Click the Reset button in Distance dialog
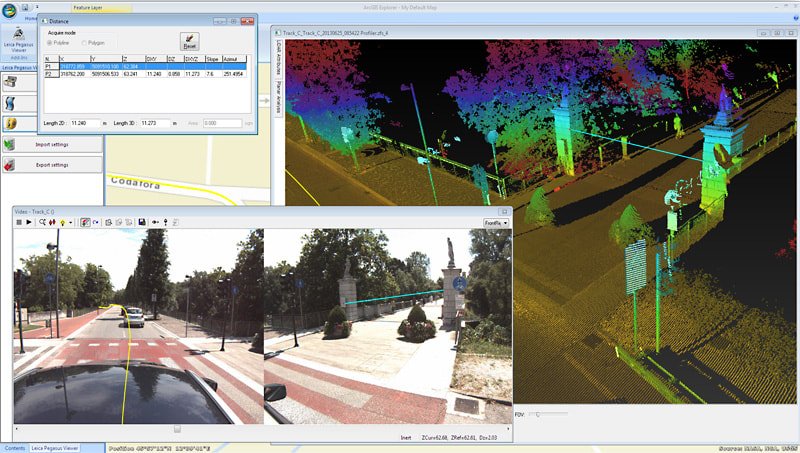This screenshot has height=453, width=800. coord(189,41)
